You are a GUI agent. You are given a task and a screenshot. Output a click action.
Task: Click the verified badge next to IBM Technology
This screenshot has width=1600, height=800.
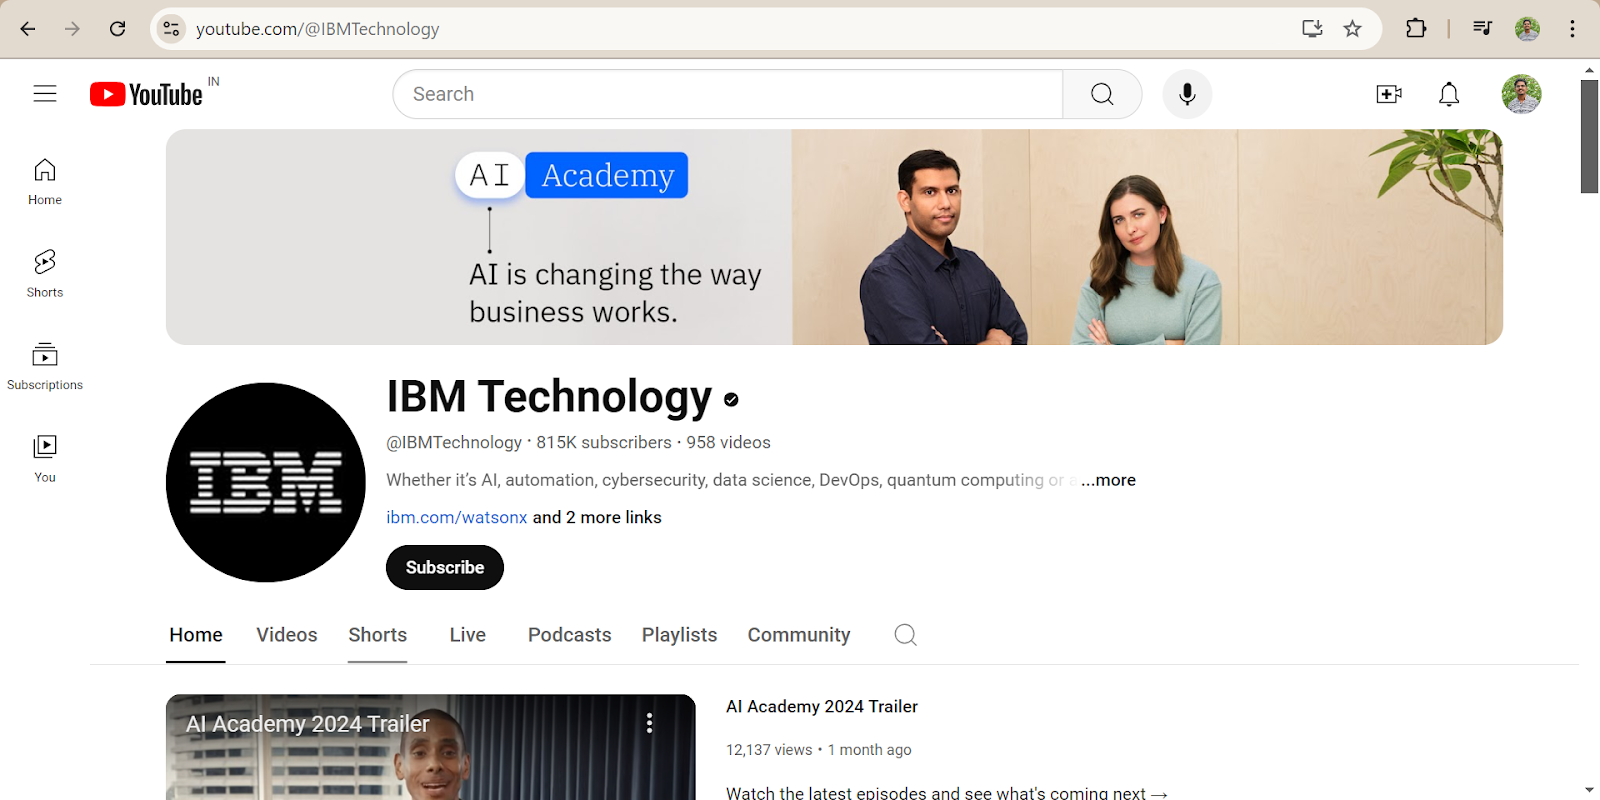731,399
